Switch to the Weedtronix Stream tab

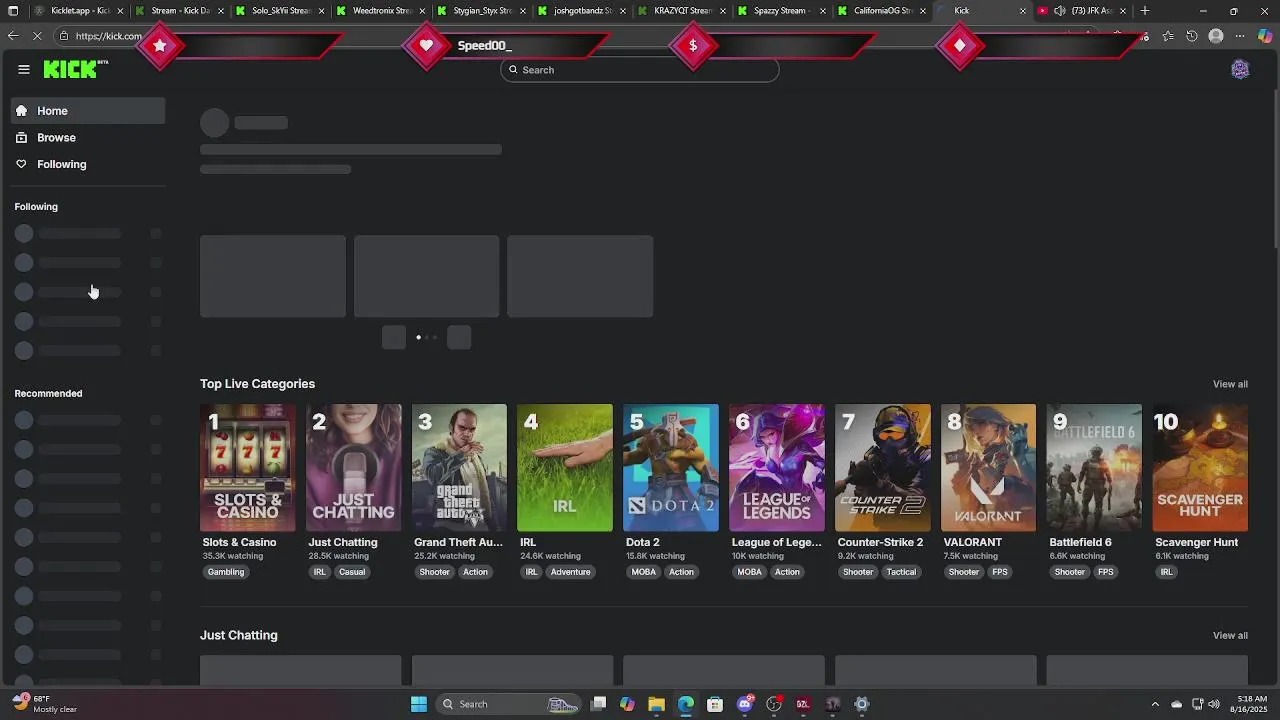click(x=379, y=11)
